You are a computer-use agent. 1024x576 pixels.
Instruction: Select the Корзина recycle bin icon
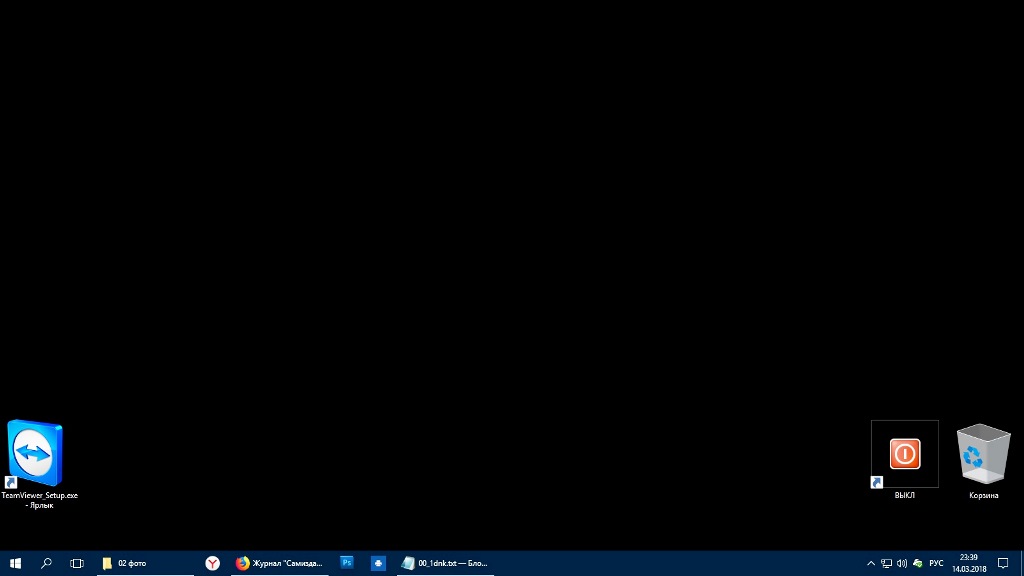983,456
